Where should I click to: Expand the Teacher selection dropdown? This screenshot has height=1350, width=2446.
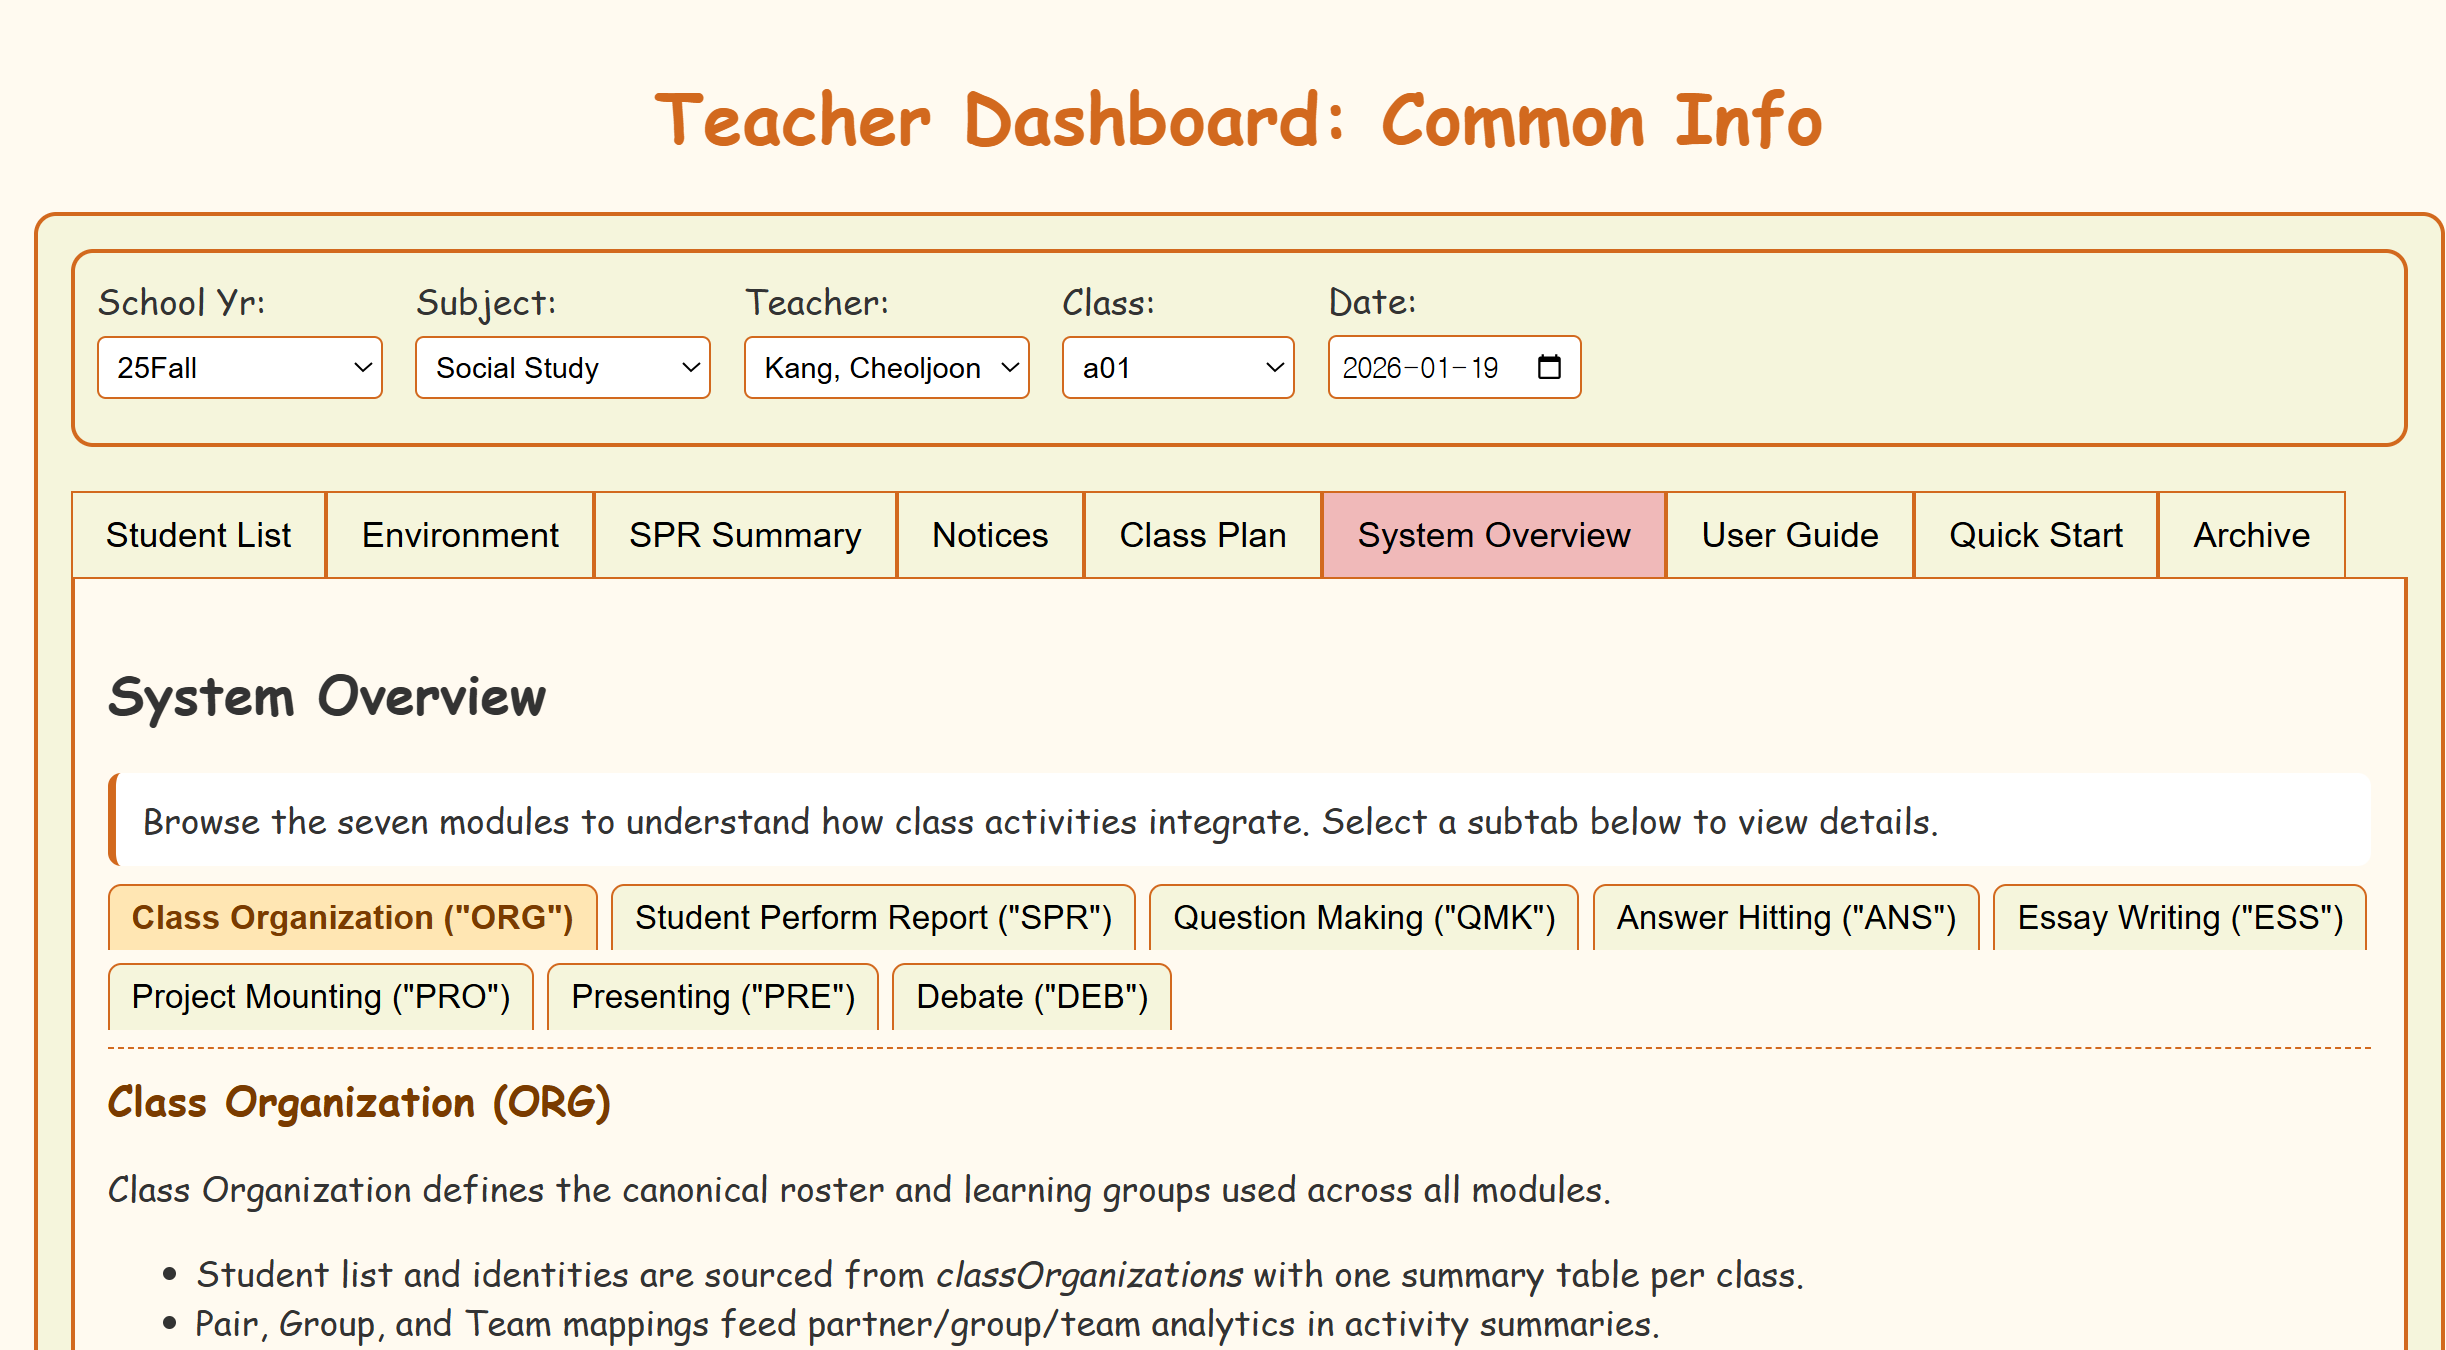(886, 367)
